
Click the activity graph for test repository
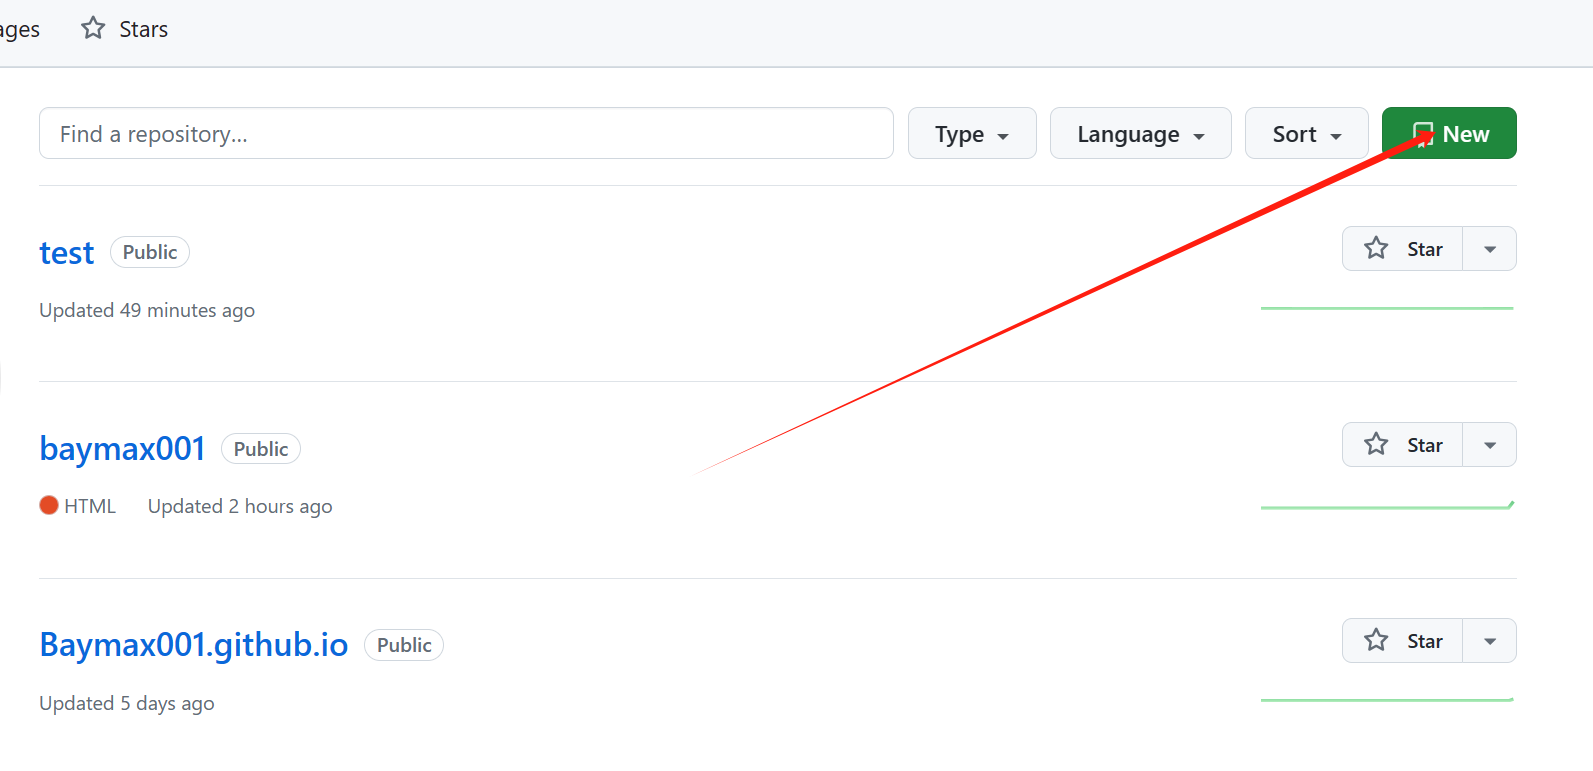(x=1387, y=308)
